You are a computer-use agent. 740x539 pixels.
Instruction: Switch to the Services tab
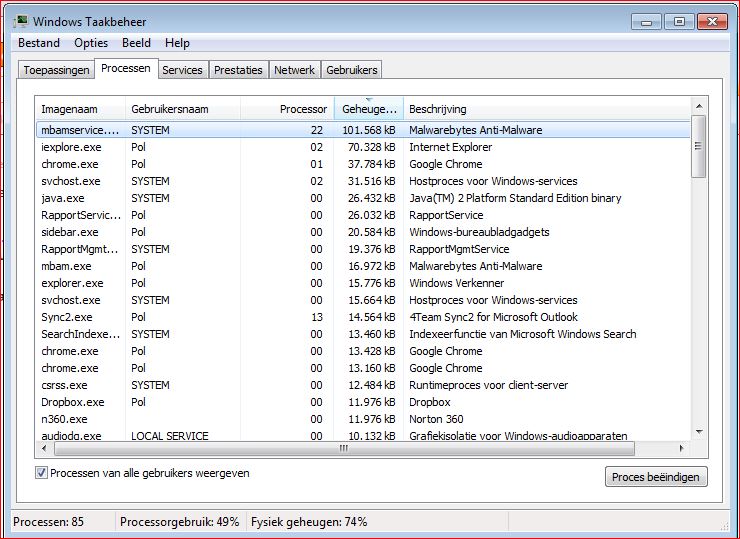coord(182,70)
